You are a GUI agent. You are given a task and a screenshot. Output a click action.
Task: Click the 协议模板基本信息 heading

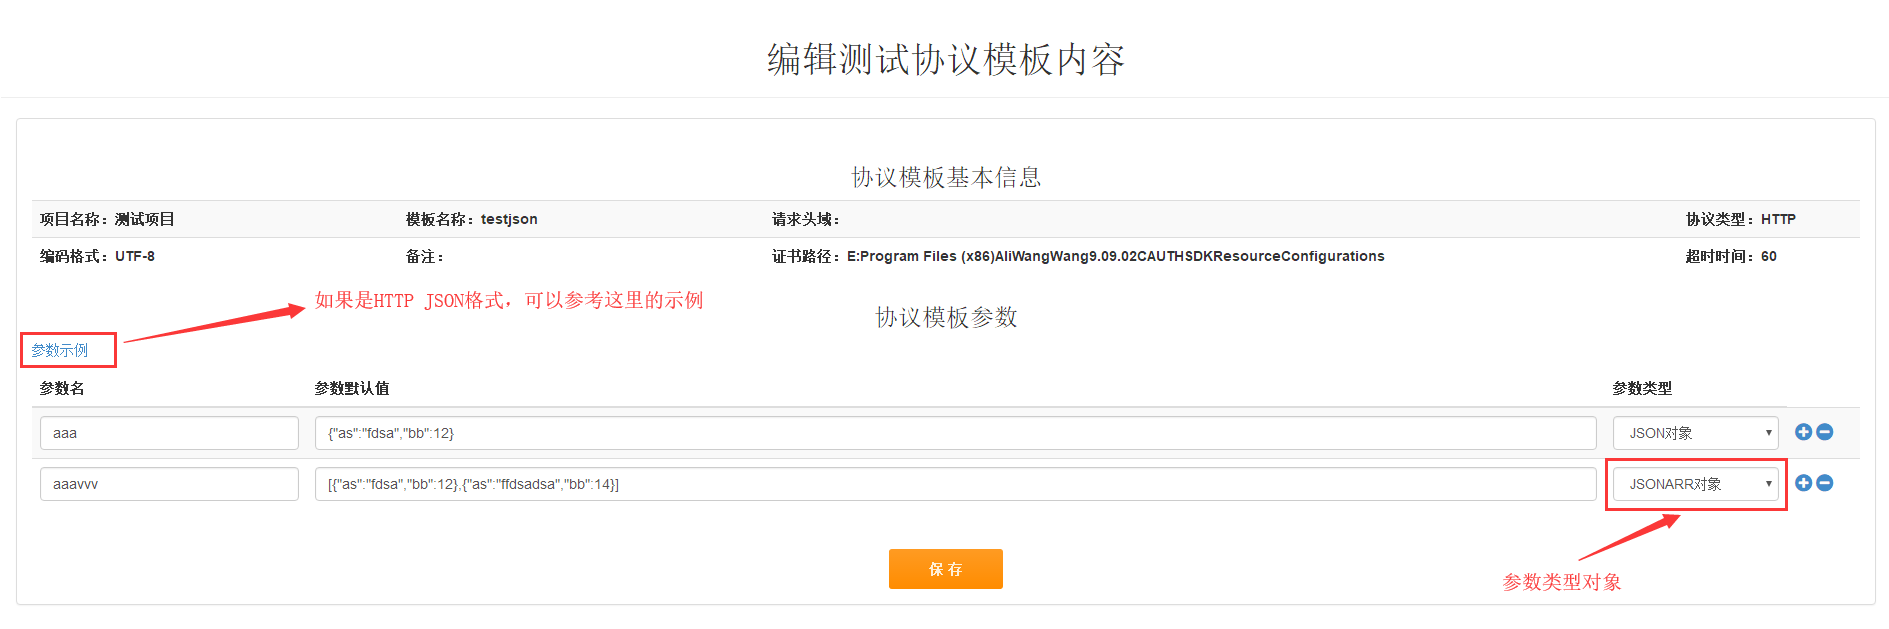point(946,177)
